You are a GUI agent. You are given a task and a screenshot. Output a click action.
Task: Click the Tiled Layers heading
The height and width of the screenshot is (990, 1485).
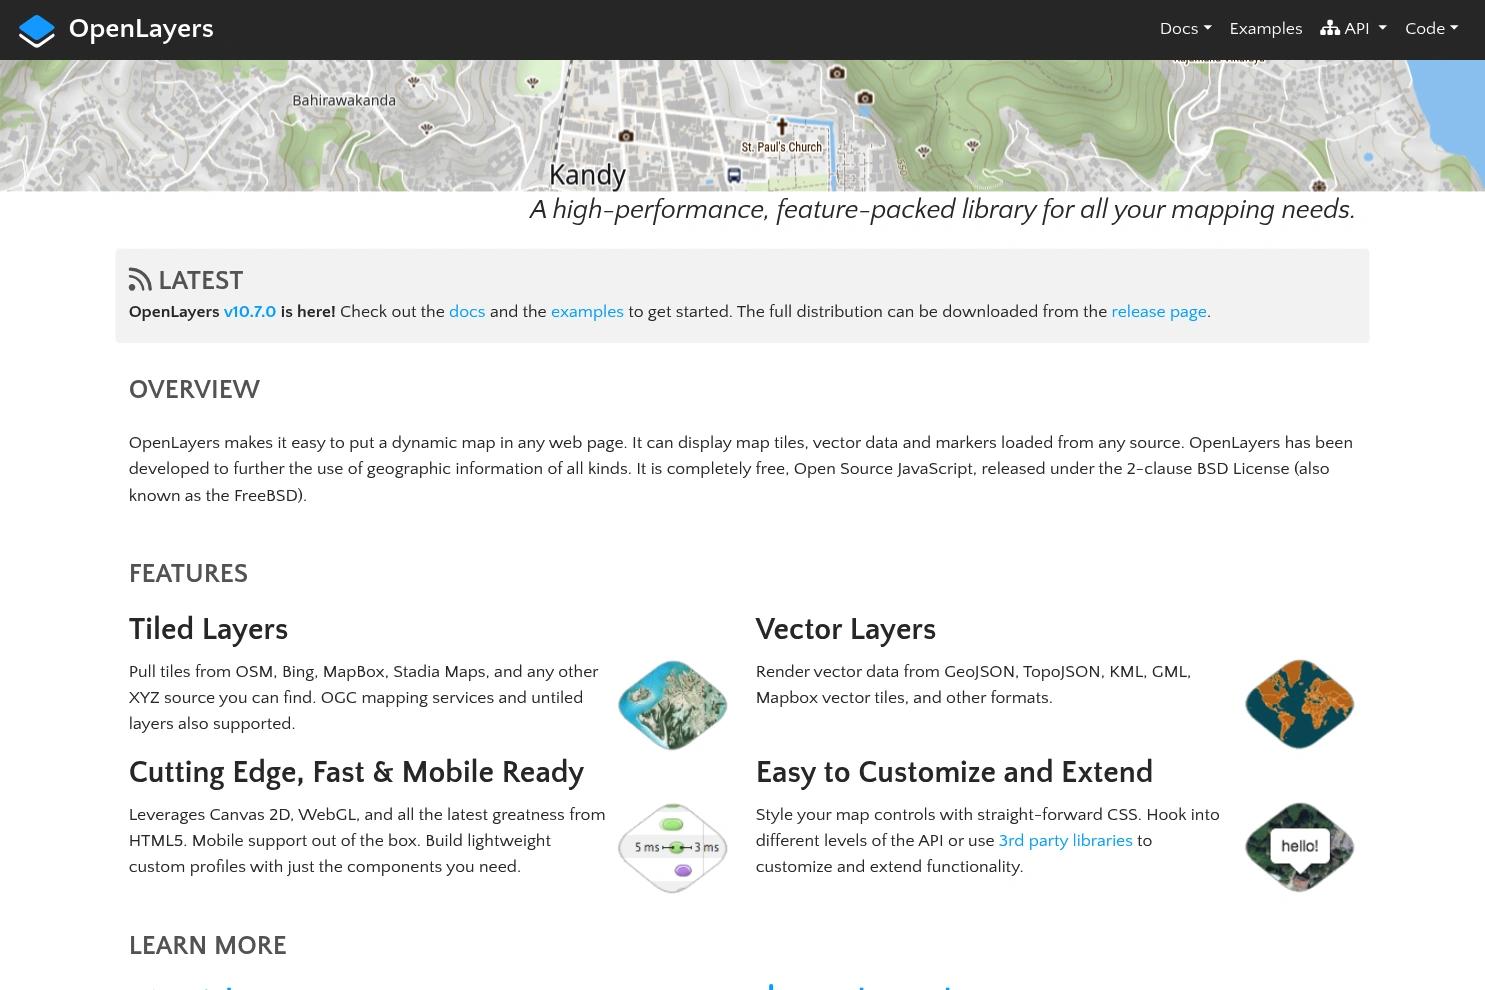tap(208, 630)
